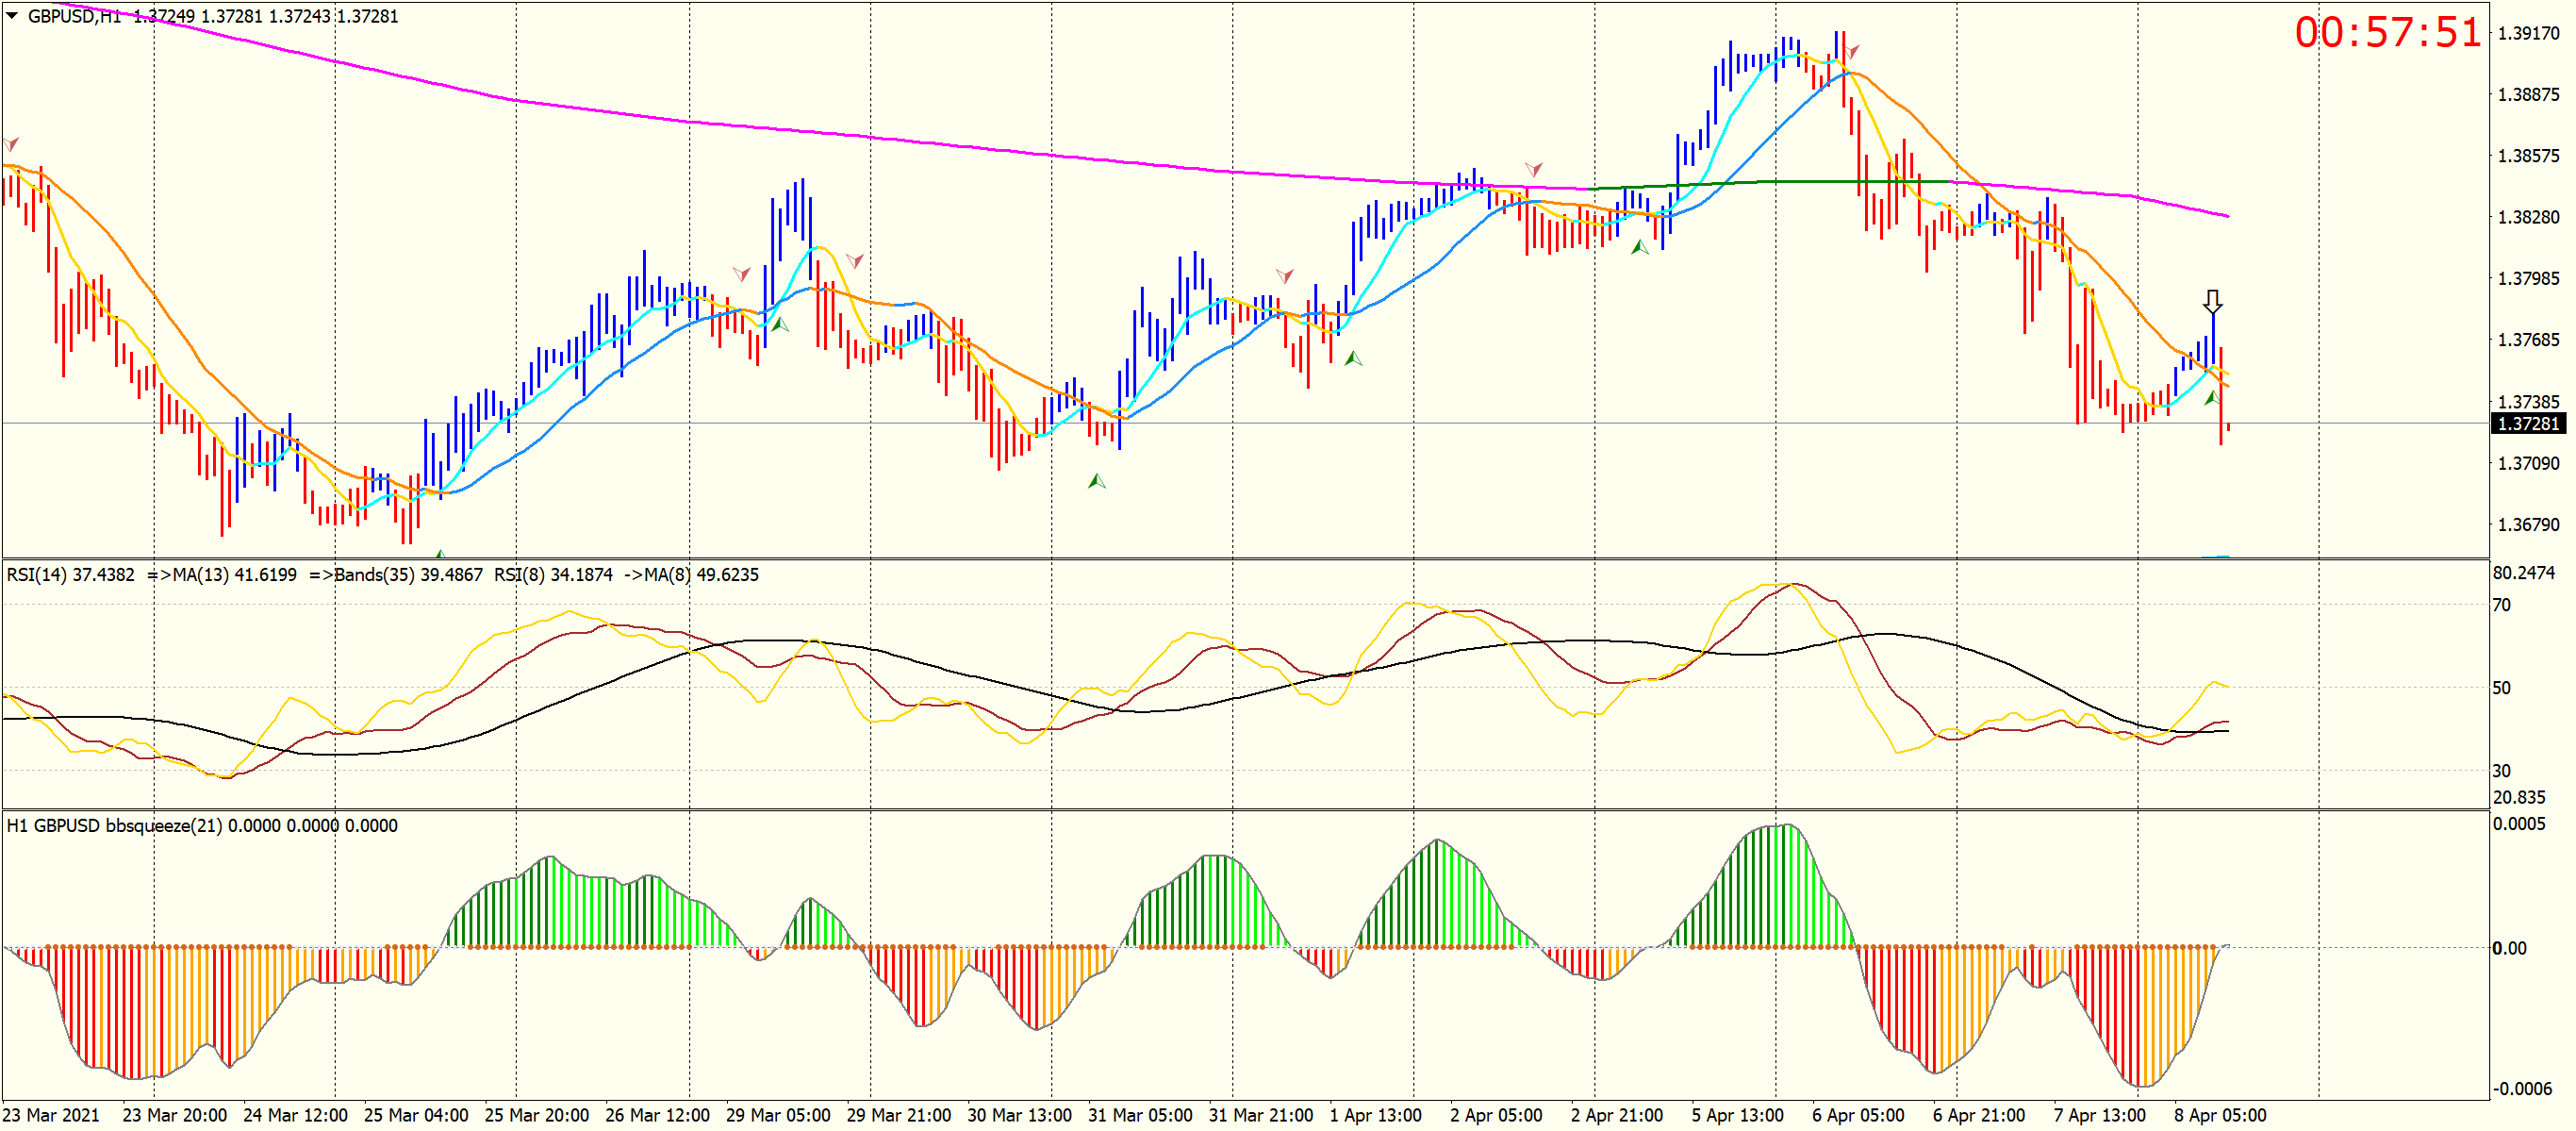The height and width of the screenshot is (1131, 2576).
Task: Click the 23 Mar 2021 date label
Action: tap(51, 1115)
